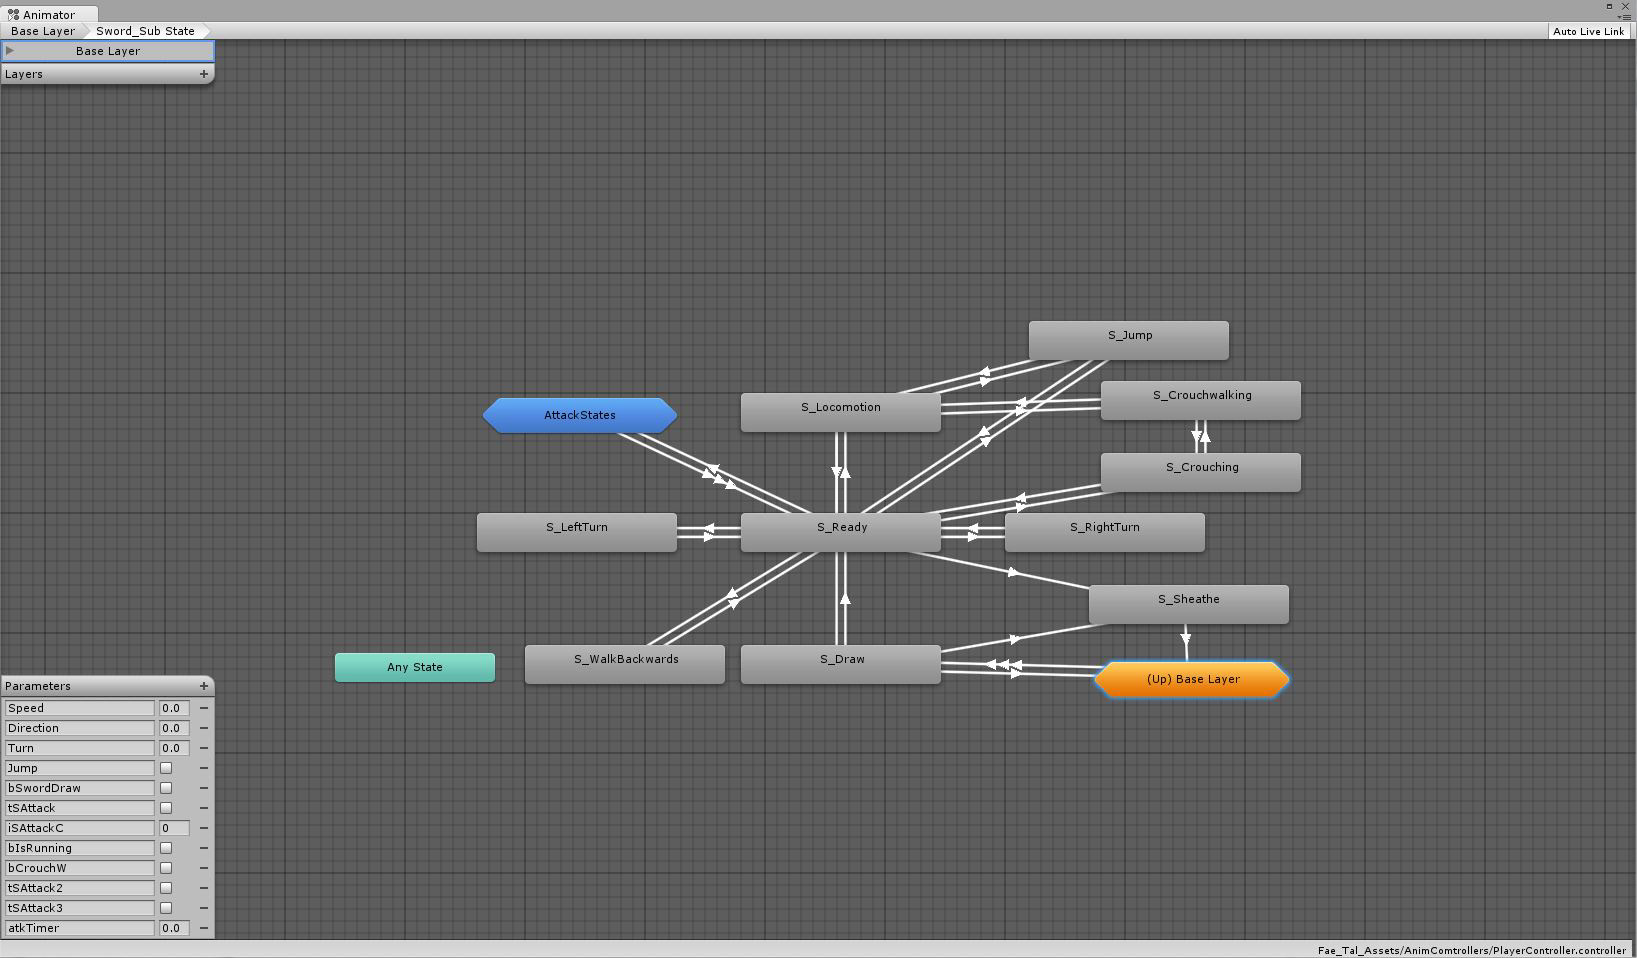Image resolution: width=1637 pixels, height=958 pixels.
Task: Remove the Direction parameter with its minus icon
Action: tap(204, 728)
